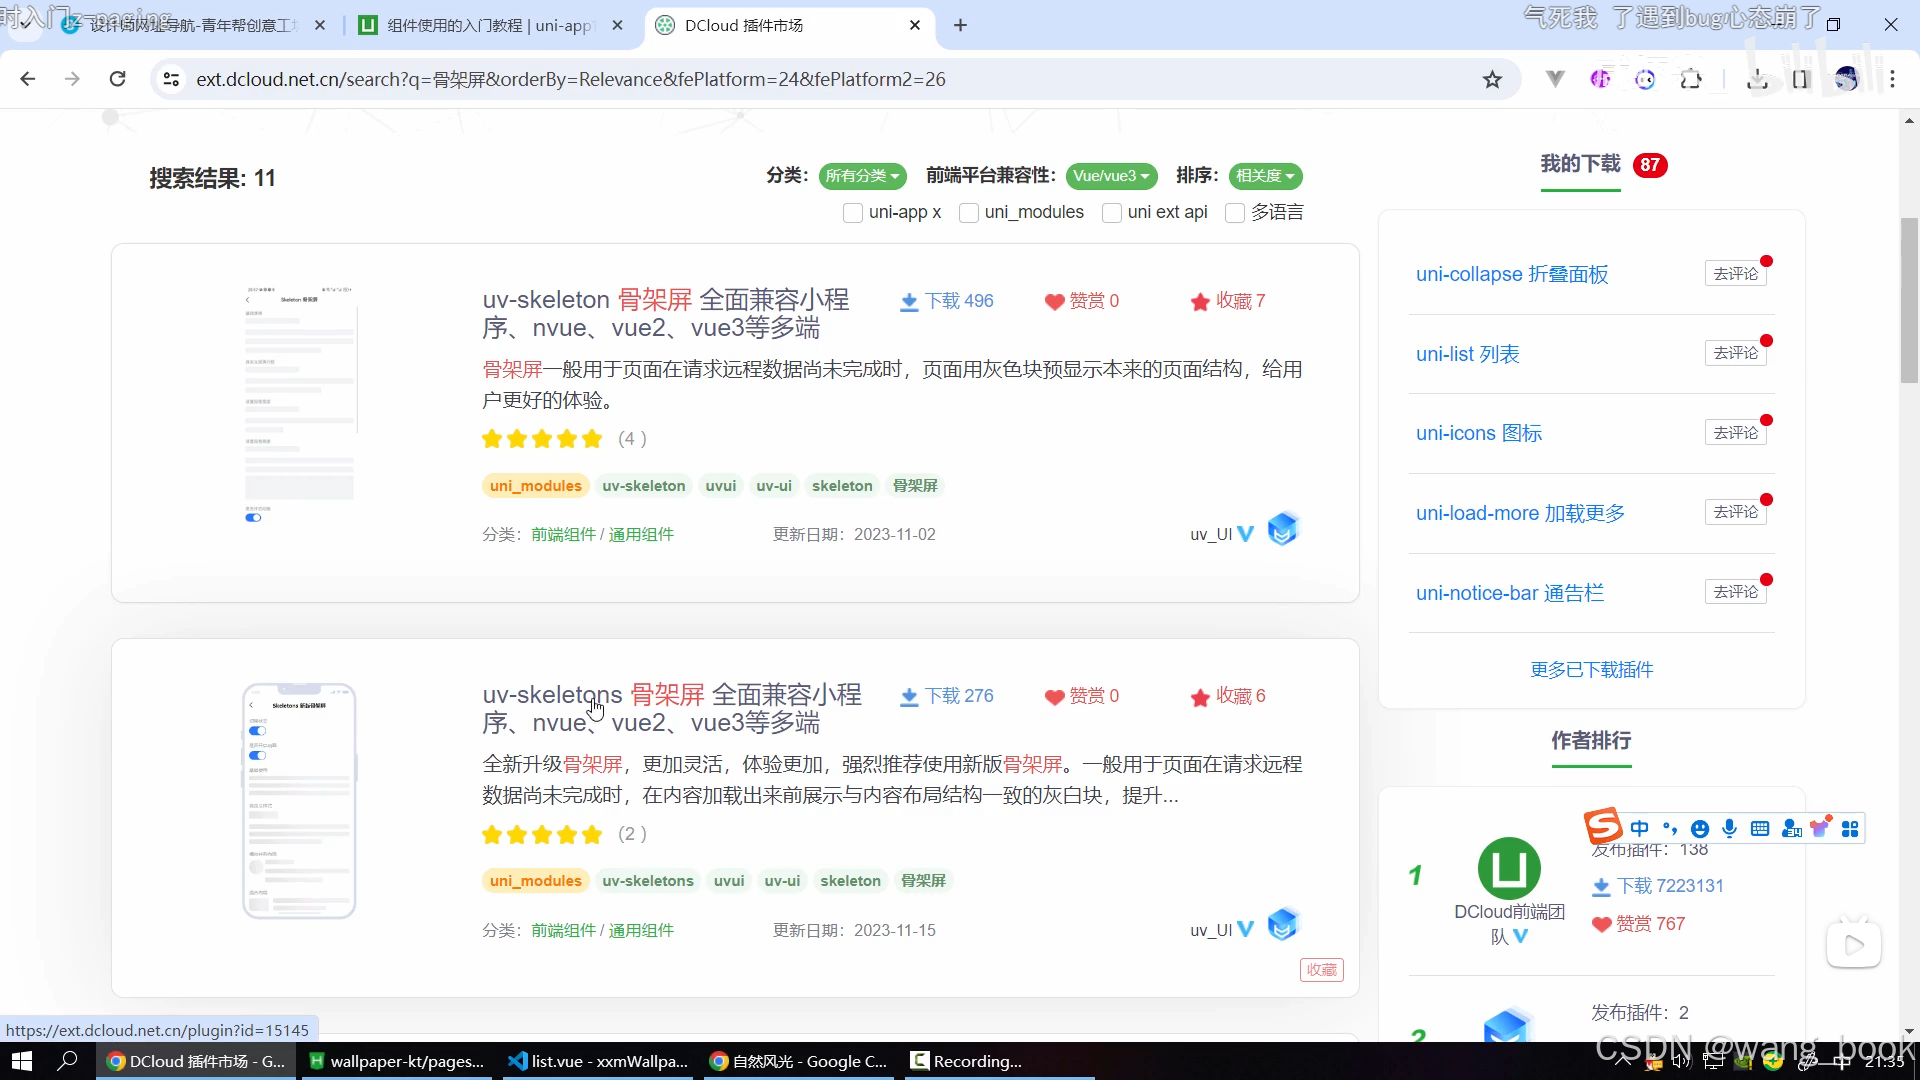Expand the 所有分类 category dropdown
This screenshot has height=1080, width=1920.
(x=862, y=176)
